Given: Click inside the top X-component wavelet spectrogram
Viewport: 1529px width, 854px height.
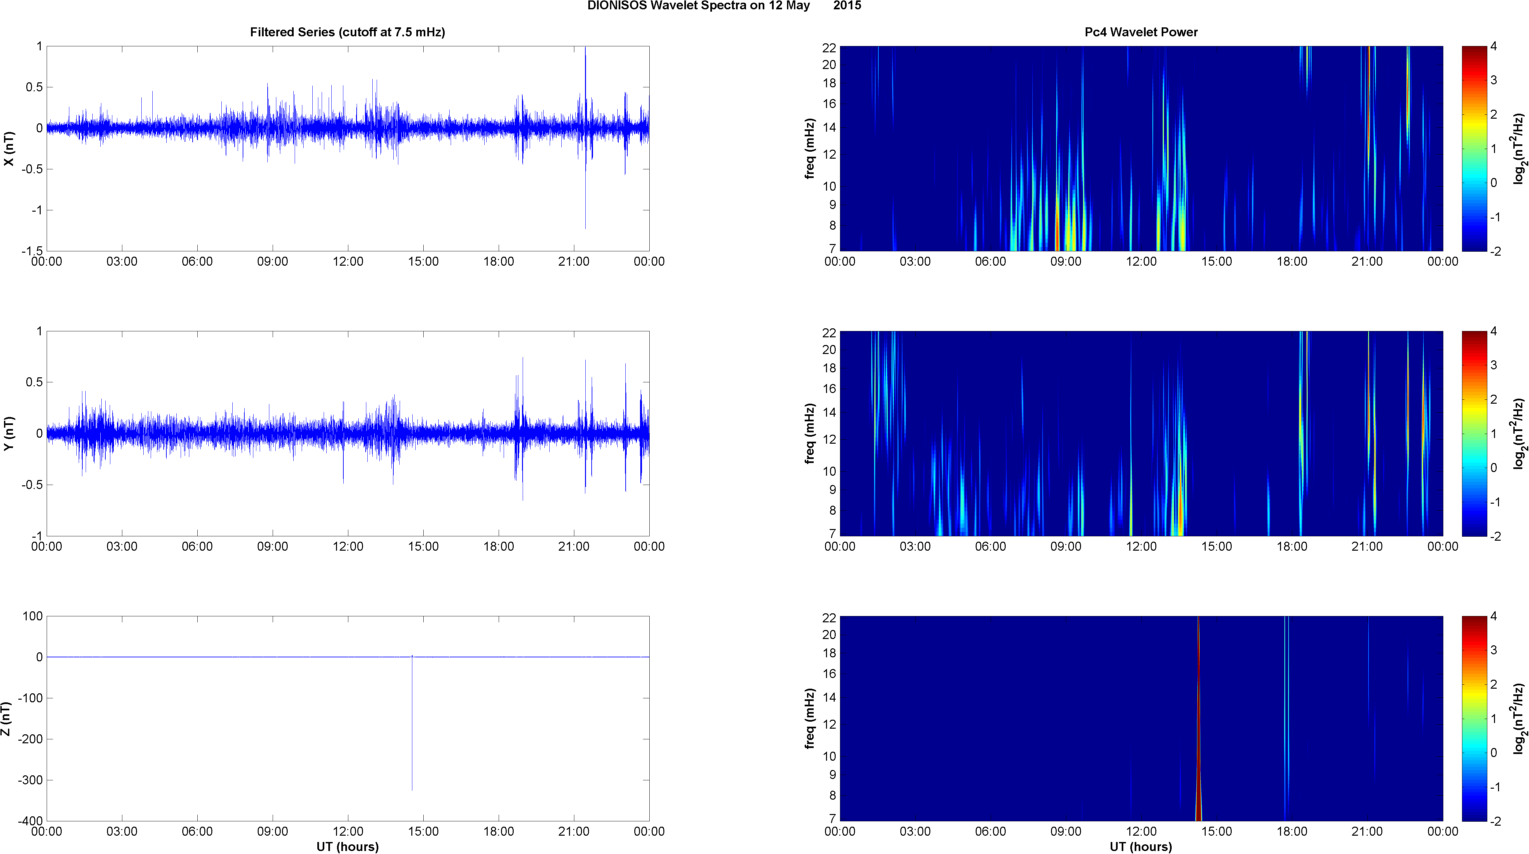Looking at the screenshot, I should 1141,149.
